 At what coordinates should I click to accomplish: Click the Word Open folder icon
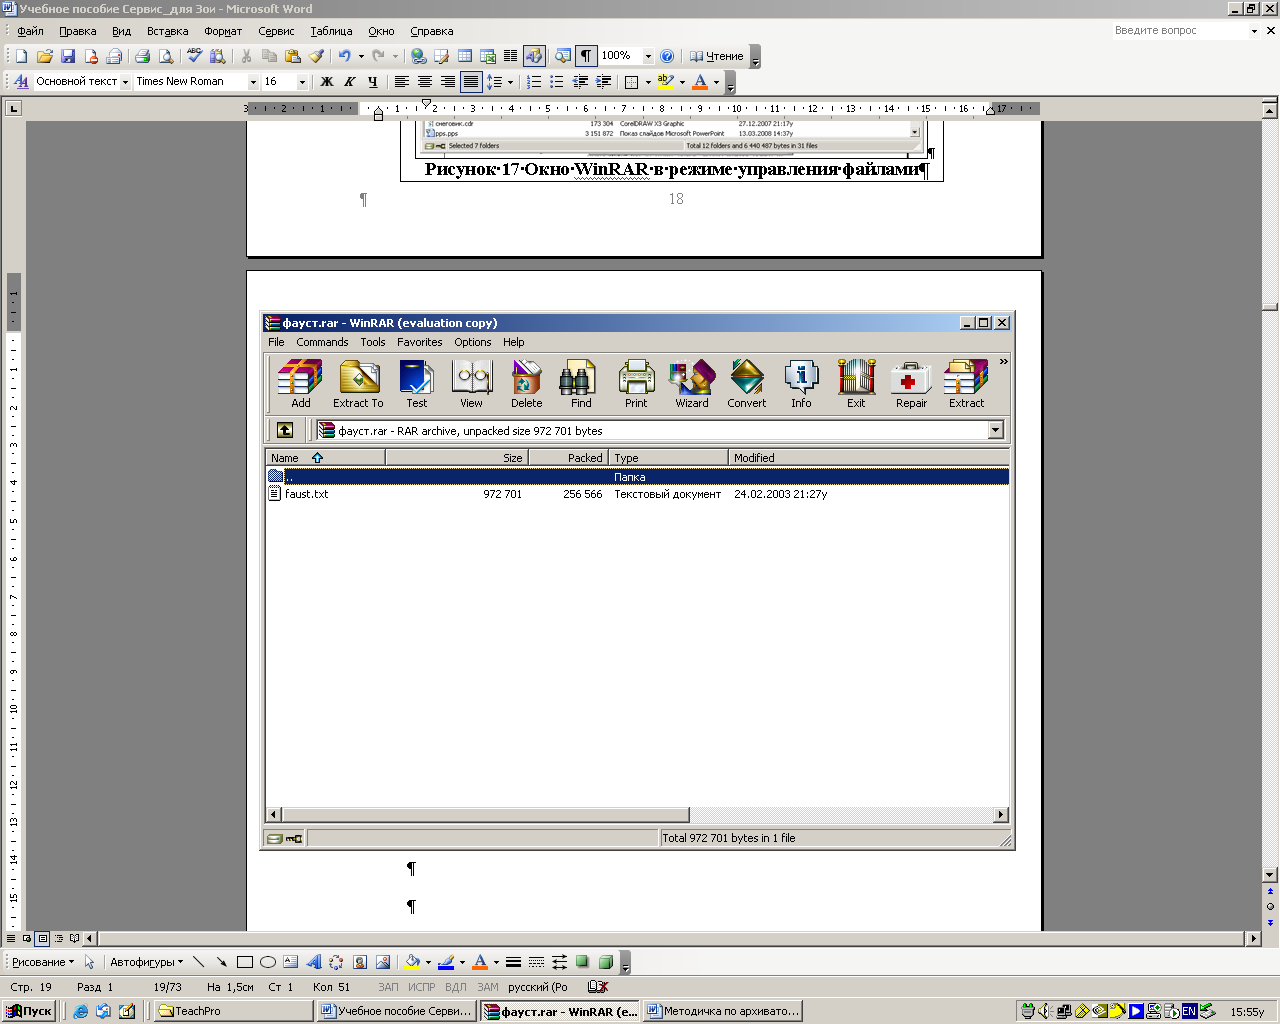pos(44,56)
